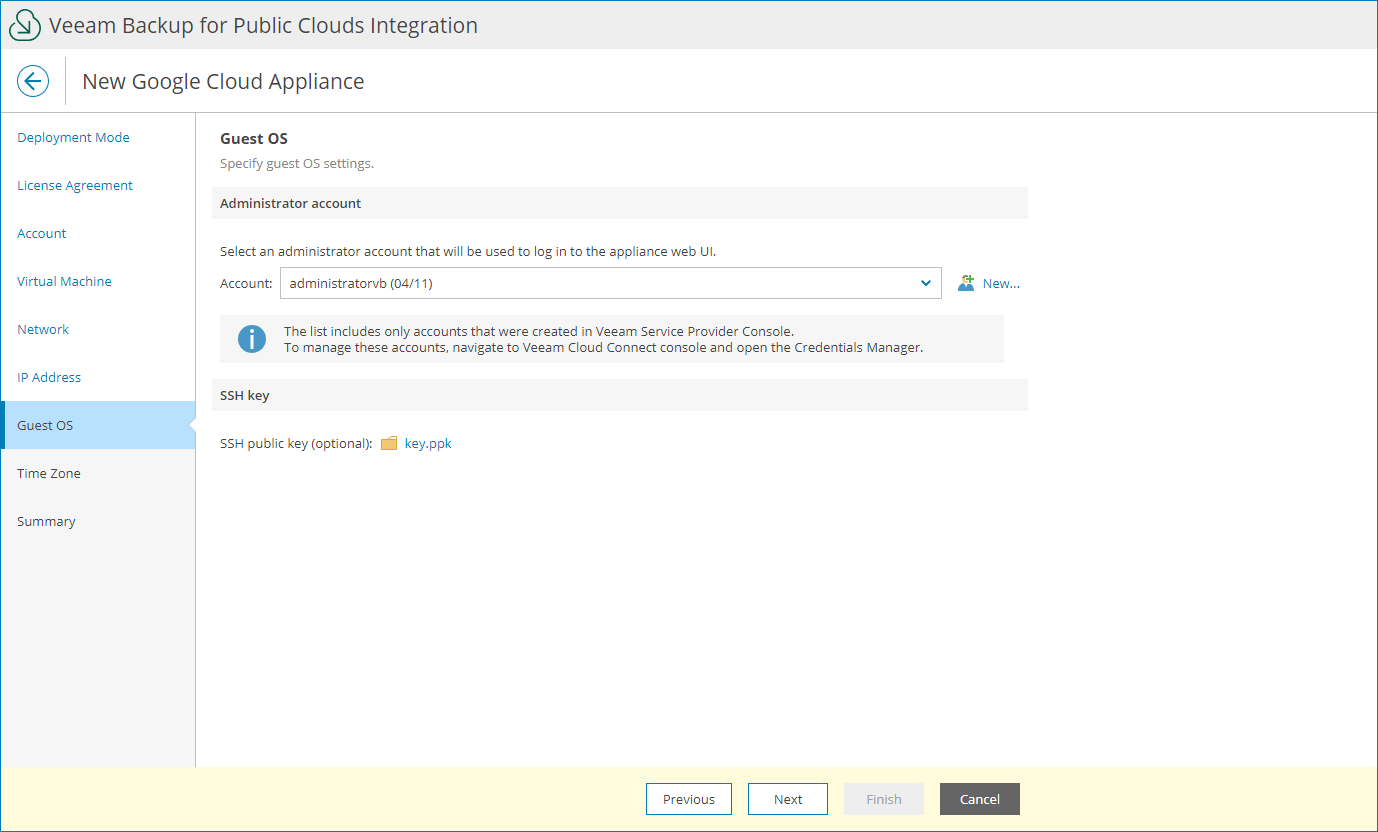Switch to the Virtual Machine step
1378x832 pixels.
point(64,281)
